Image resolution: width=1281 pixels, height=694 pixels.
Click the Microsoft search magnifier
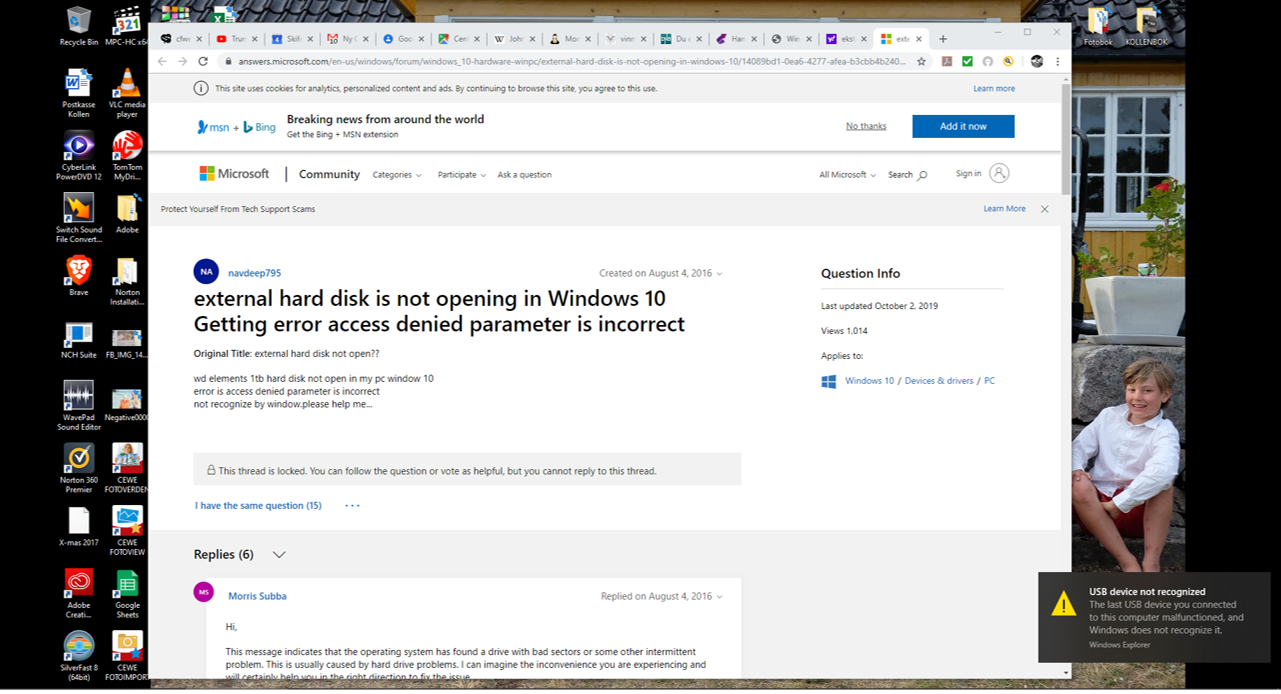922,175
